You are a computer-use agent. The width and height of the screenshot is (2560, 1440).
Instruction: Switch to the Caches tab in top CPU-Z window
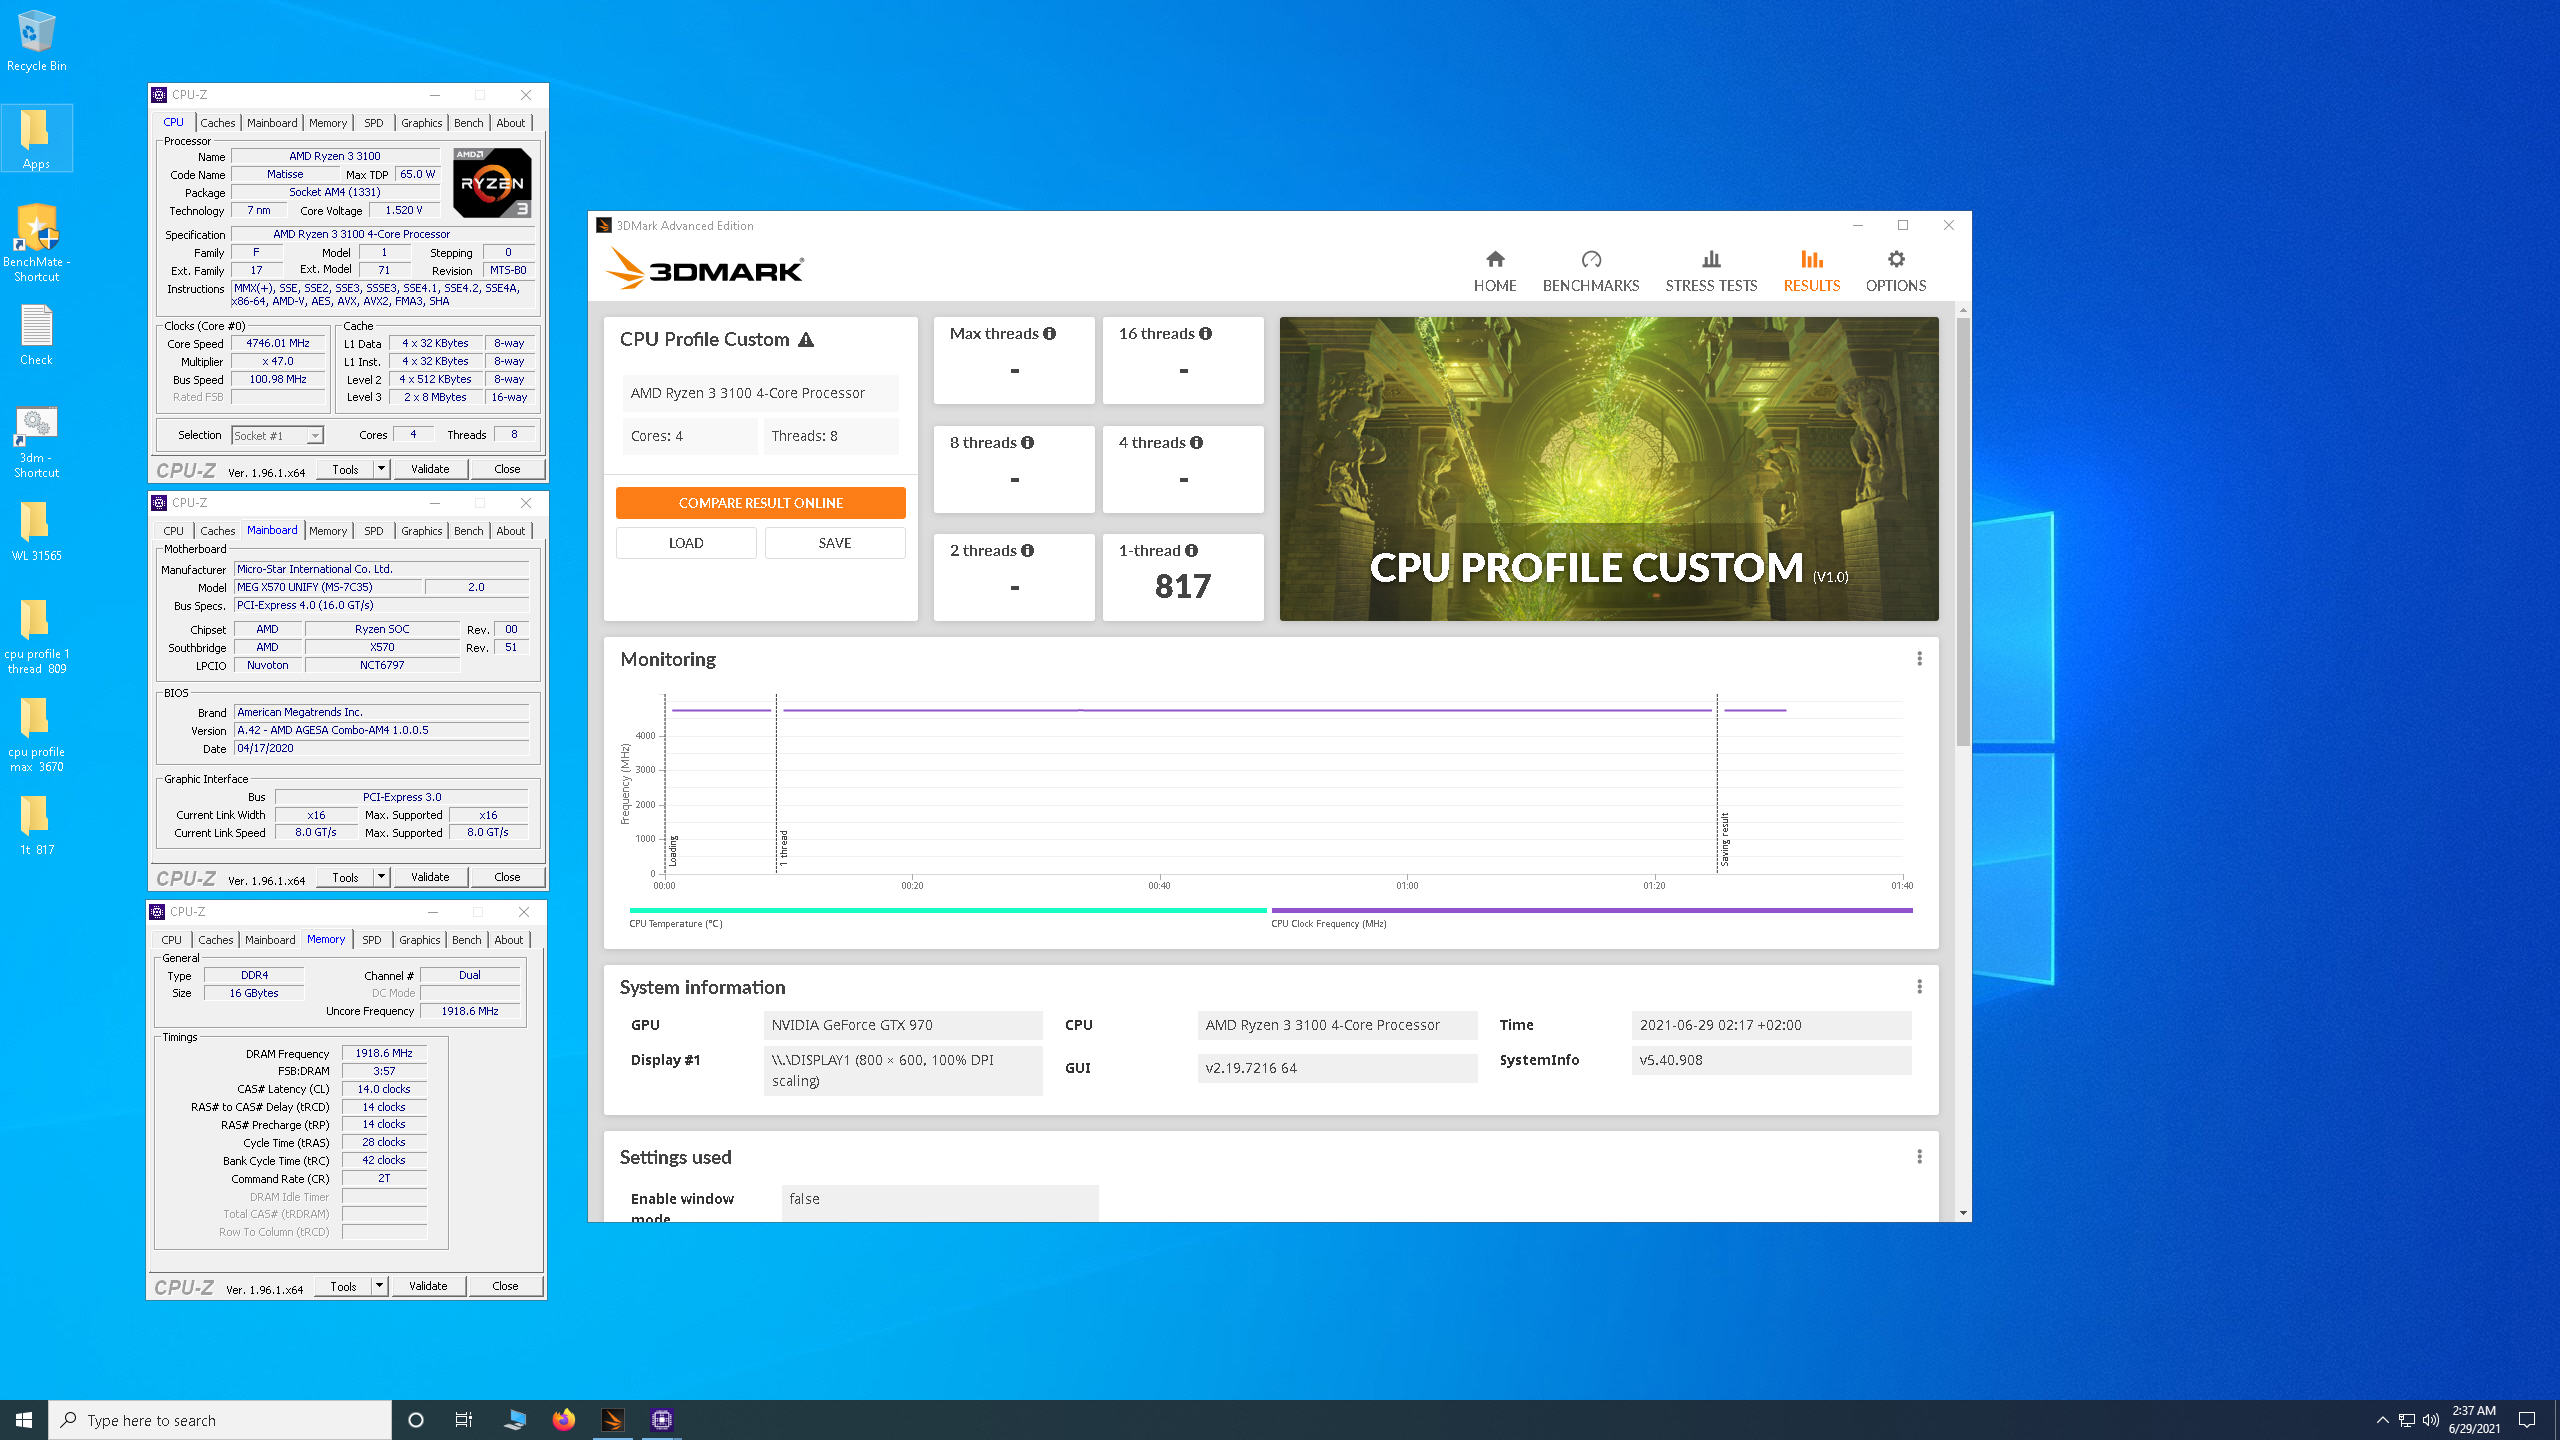pyautogui.click(x=217, y=123)
